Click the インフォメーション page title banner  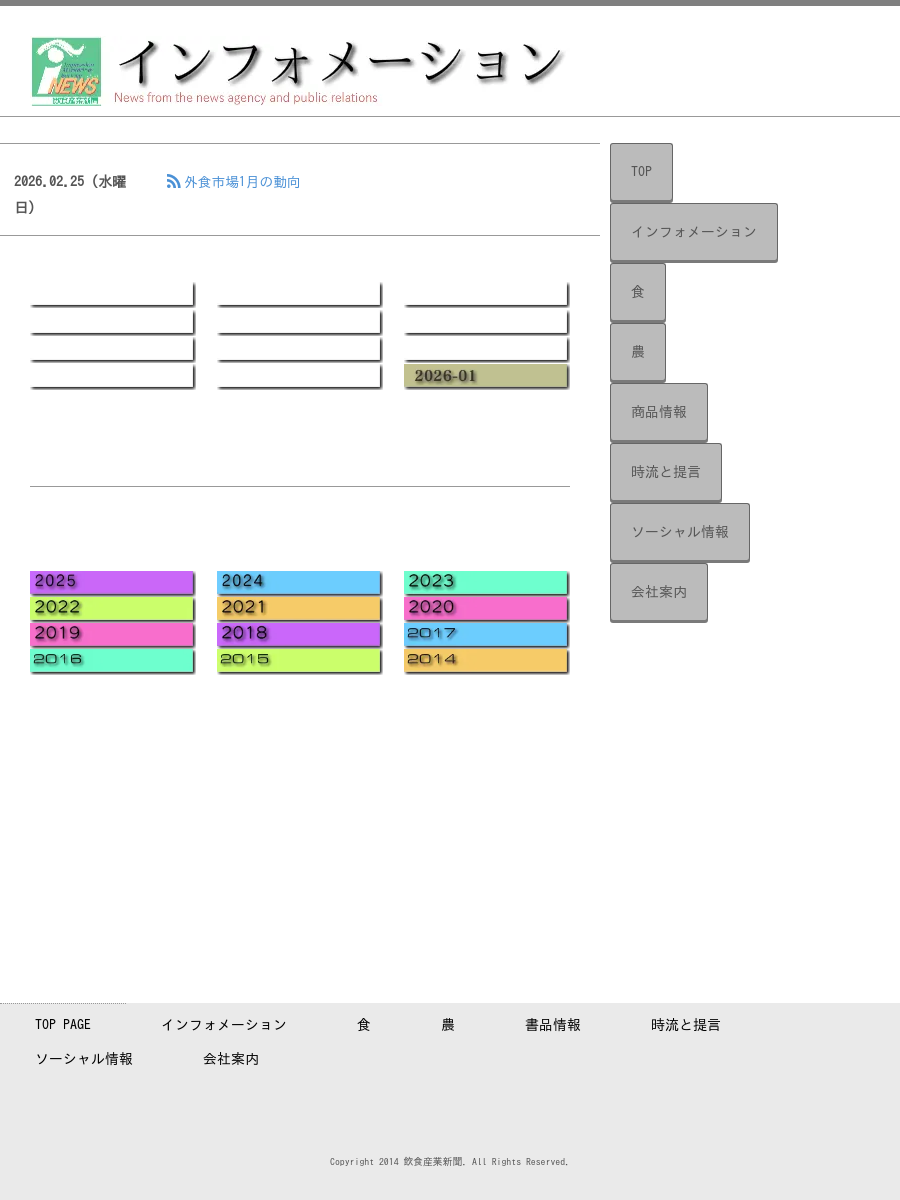coord(340,63)
